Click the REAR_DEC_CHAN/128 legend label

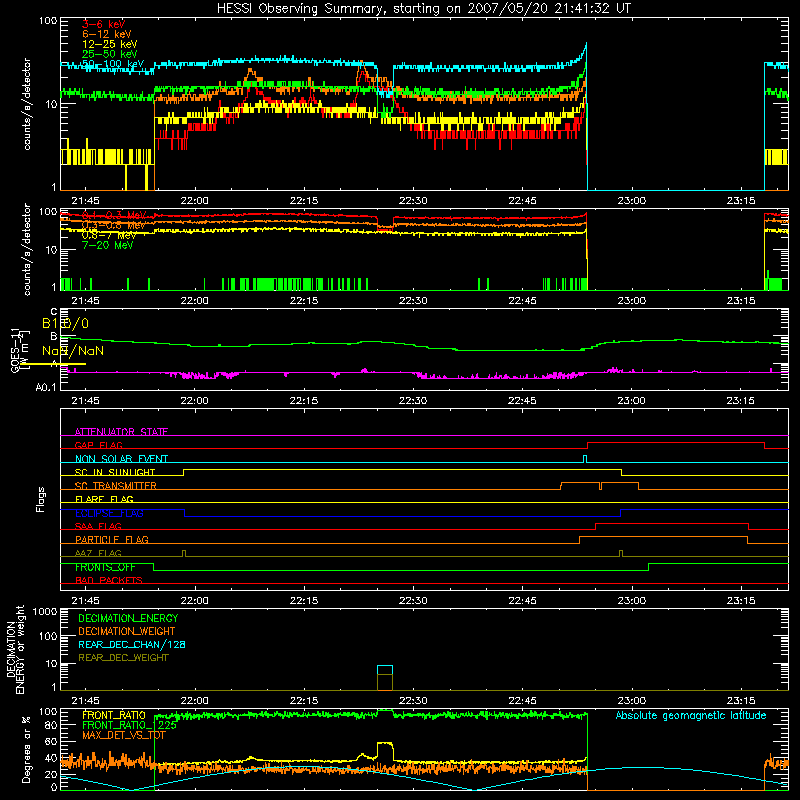(132, 644)
